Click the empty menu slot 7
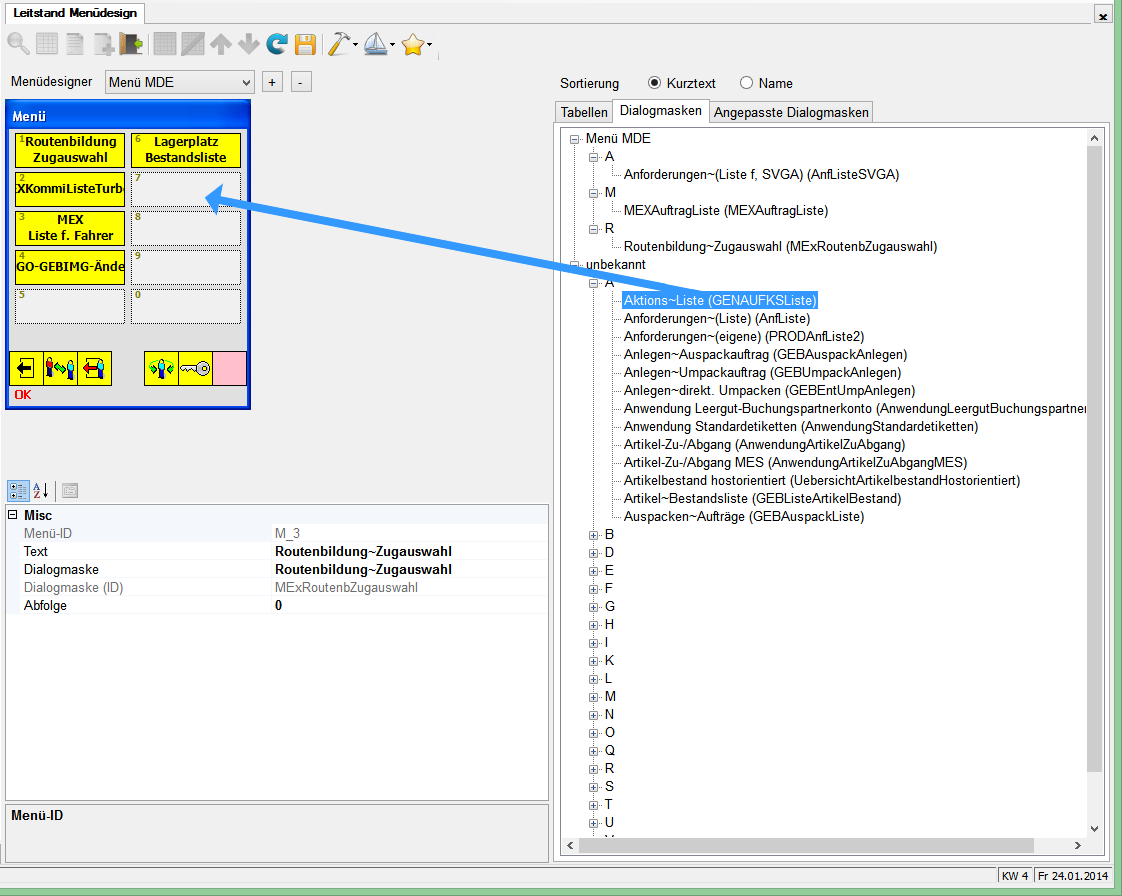 [186, 189]
